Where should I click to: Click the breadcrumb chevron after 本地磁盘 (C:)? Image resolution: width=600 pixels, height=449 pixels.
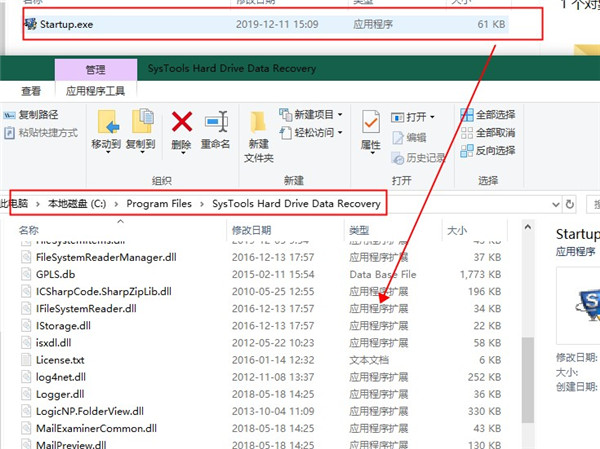116,204
